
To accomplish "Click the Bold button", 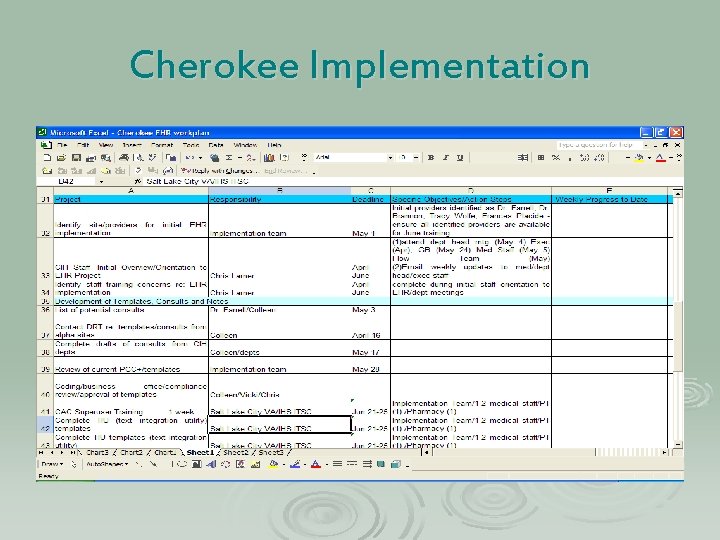I will 431,158.
